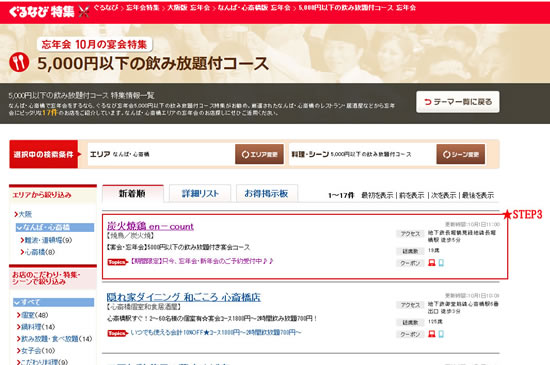Open the ぐるなび breadcrumb link
550x365 pixels.
click(106, 8)
